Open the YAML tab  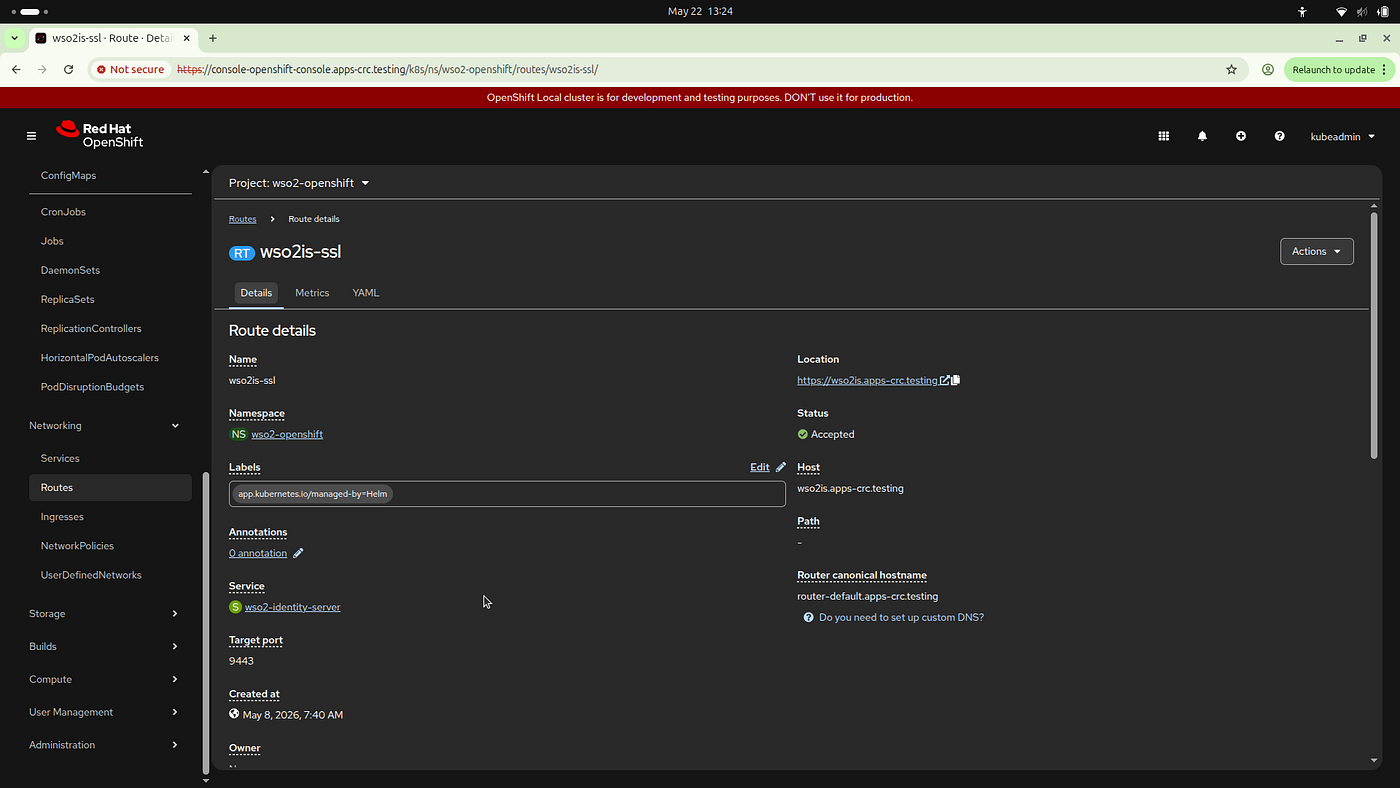366,293
